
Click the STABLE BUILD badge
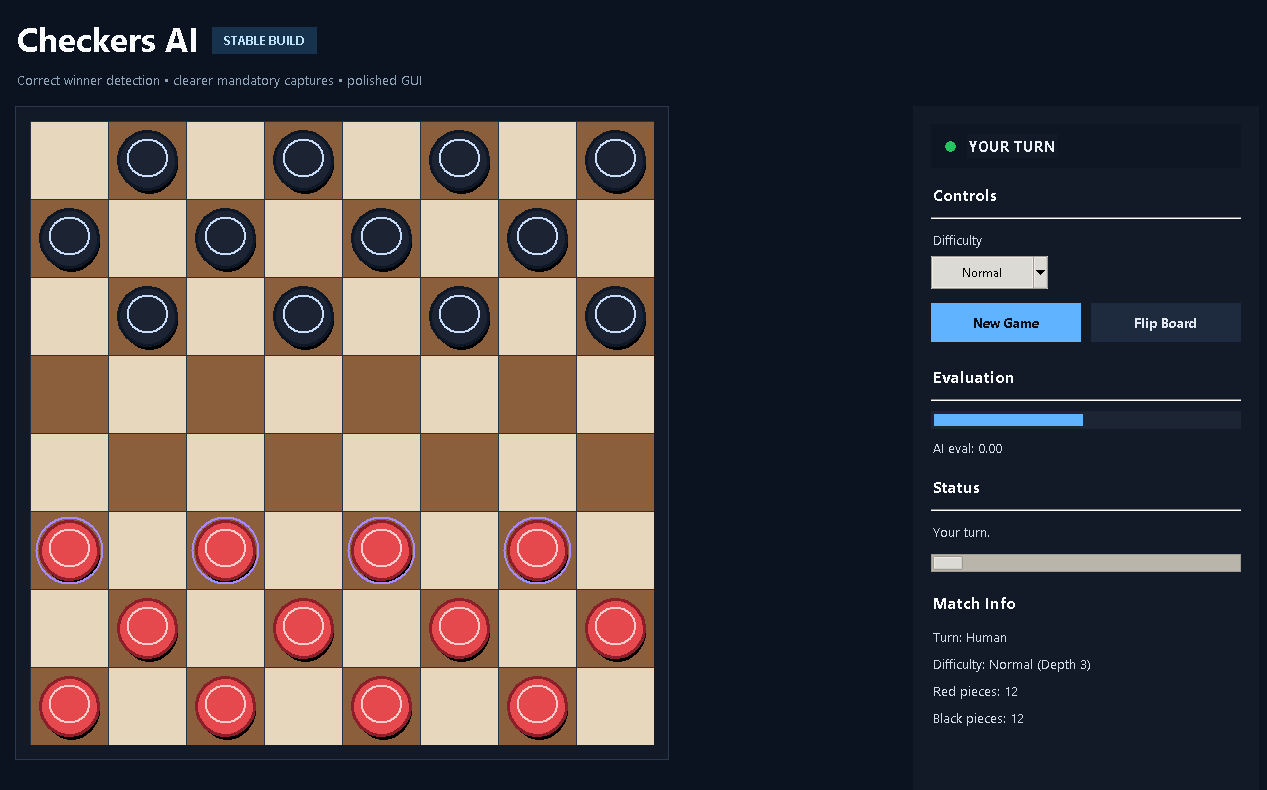(264, 41)
